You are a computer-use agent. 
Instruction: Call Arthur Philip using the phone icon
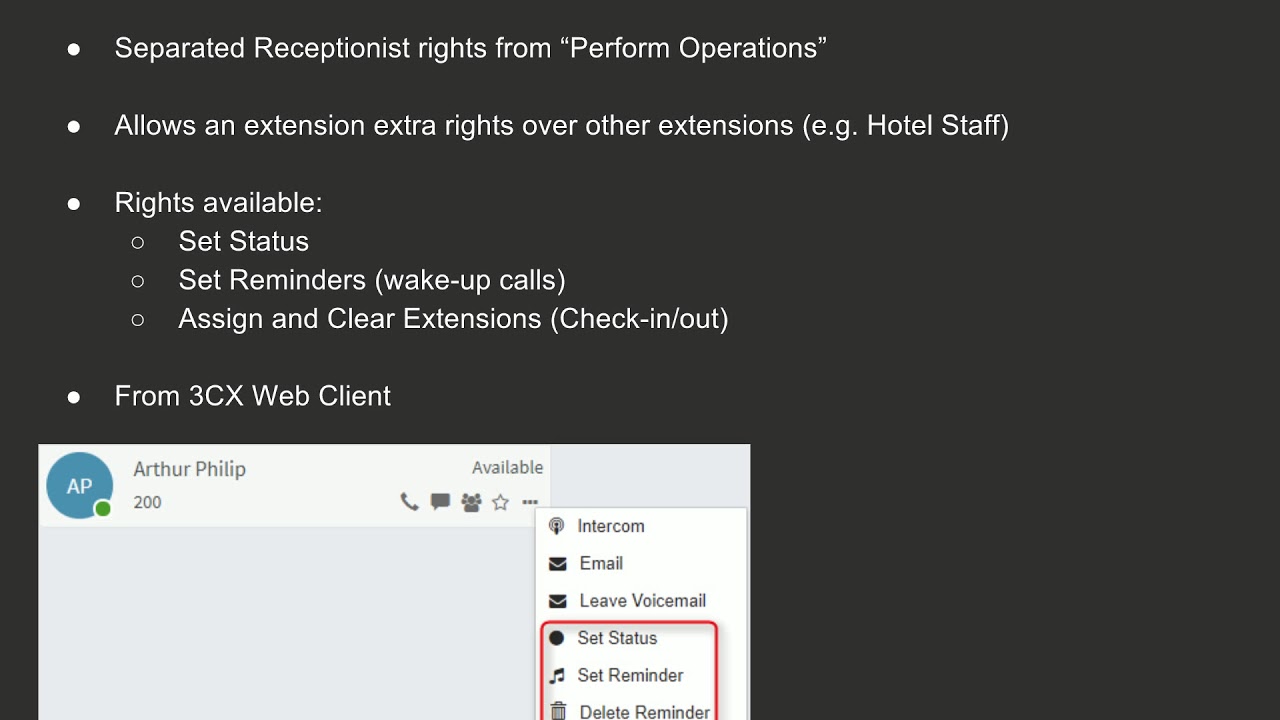(409, 502)
